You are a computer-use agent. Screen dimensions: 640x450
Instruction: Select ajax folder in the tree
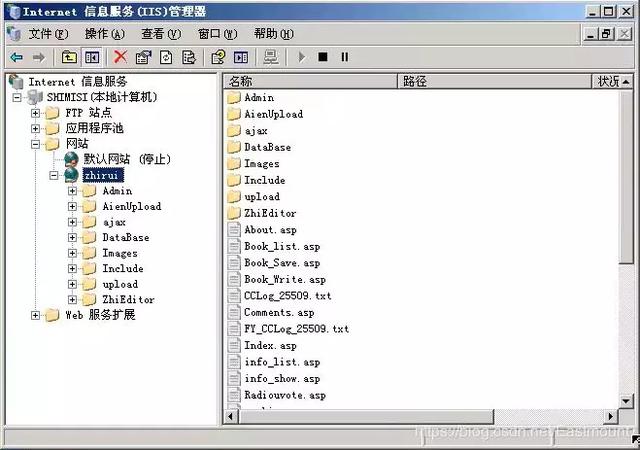pyautogui.click(x=114, y=223)
